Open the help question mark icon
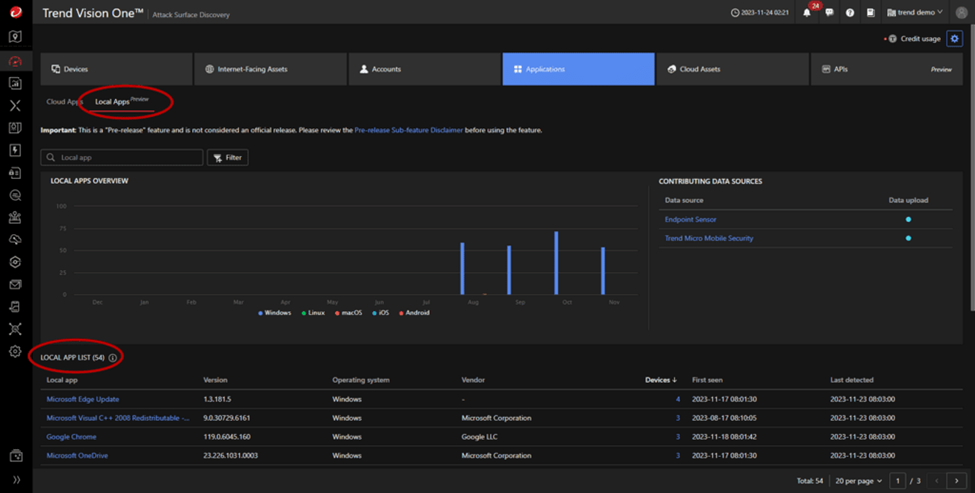 tap(849, 12)
